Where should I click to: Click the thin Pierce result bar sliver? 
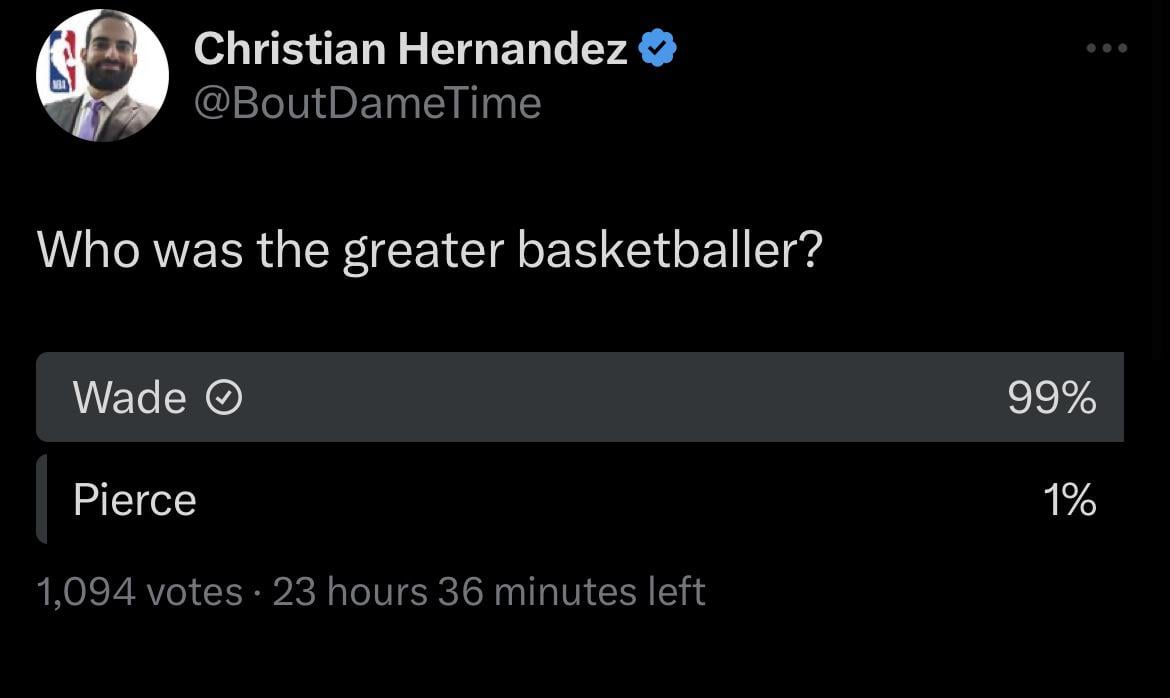coord(42,499)
